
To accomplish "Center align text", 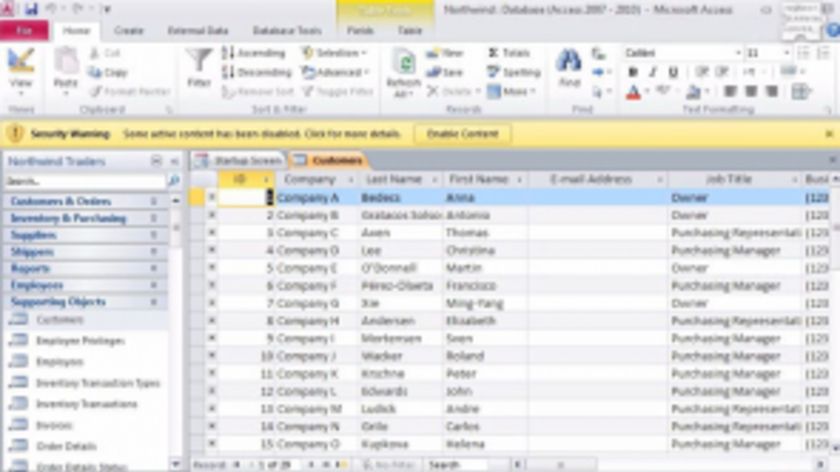I will click(751, 92).
